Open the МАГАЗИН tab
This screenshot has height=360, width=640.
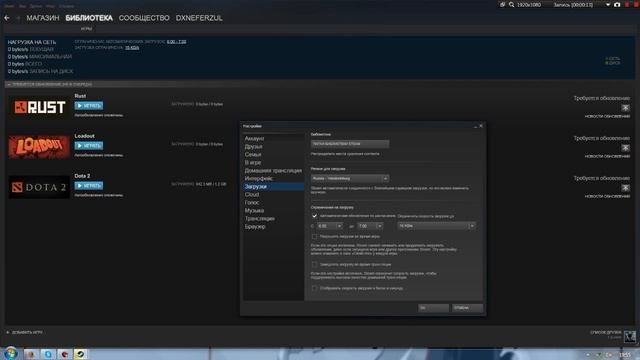click(x=43, y=18)
